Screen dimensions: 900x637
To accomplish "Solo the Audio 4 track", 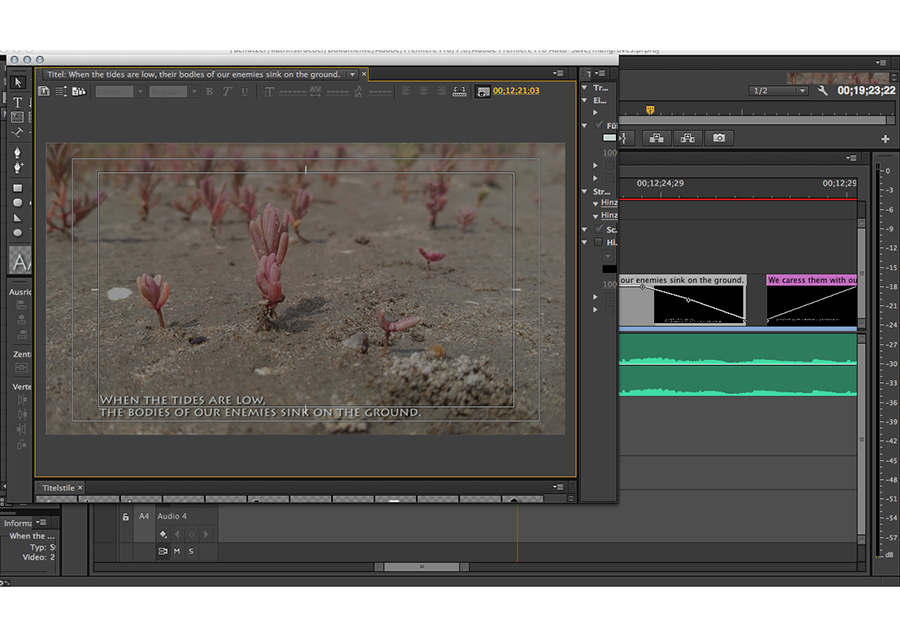I will click(191, 551).
